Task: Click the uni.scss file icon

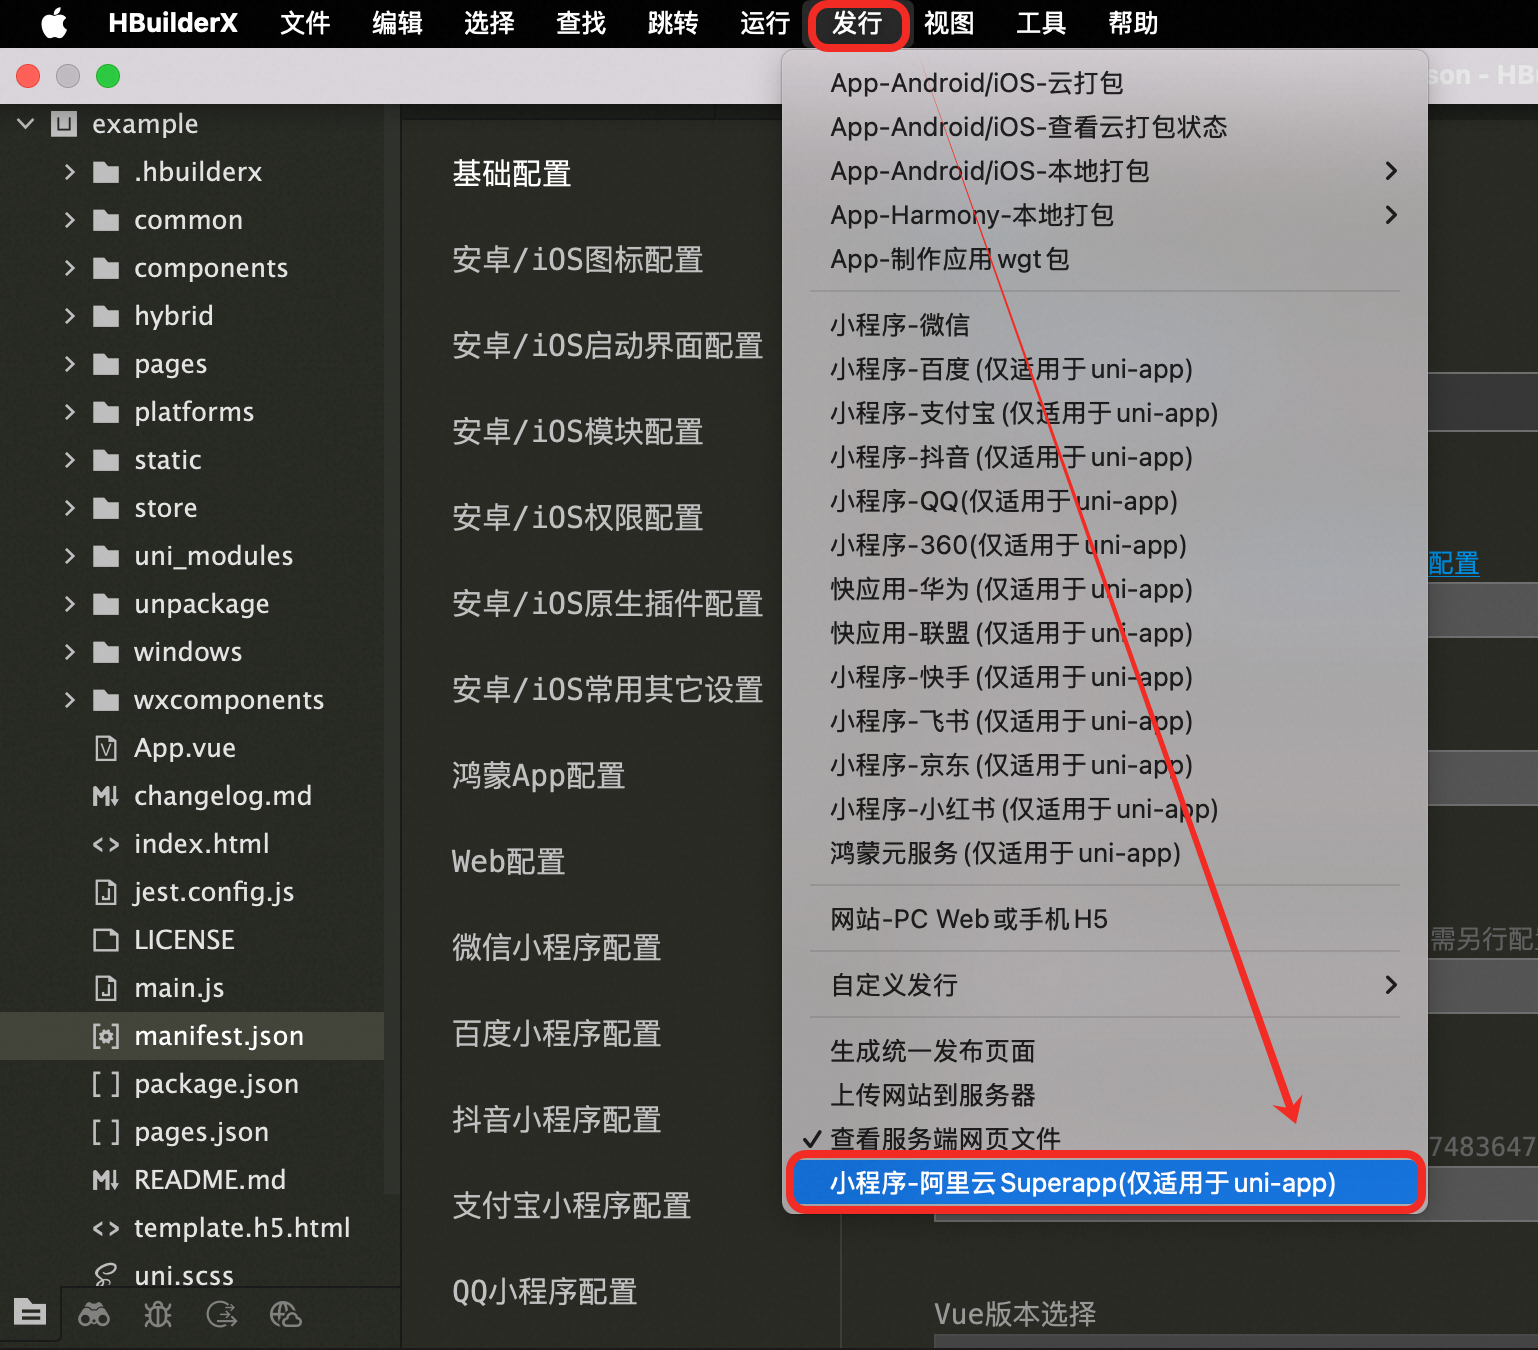Action: point(106,1275)
